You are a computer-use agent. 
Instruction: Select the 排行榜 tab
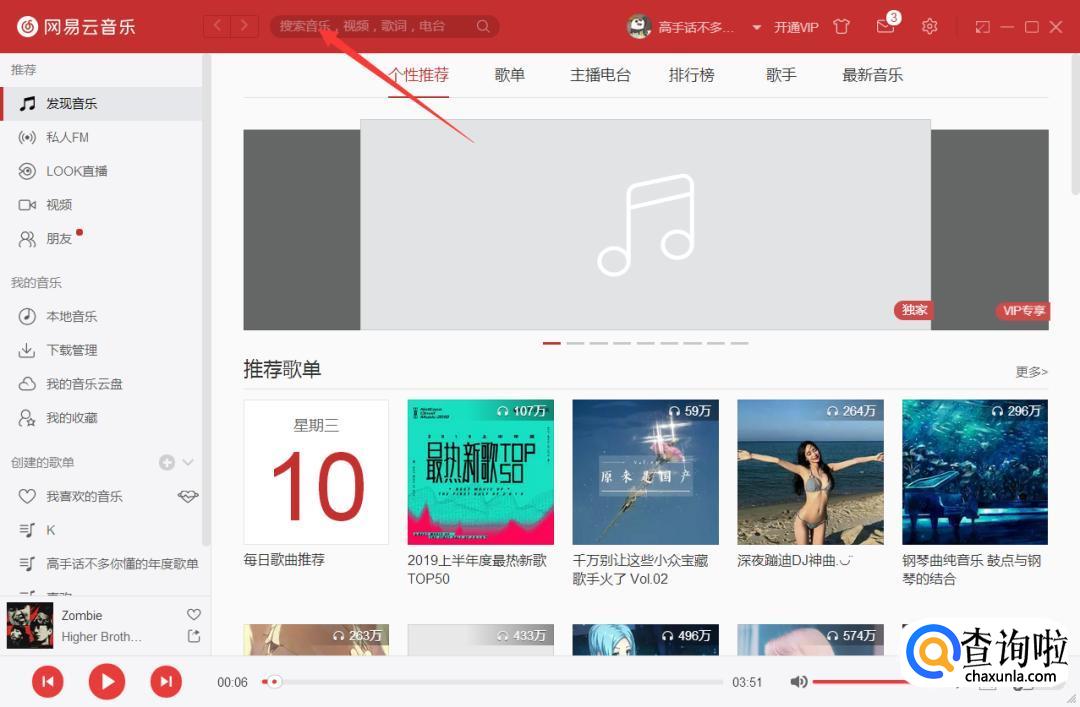[691, 74]
